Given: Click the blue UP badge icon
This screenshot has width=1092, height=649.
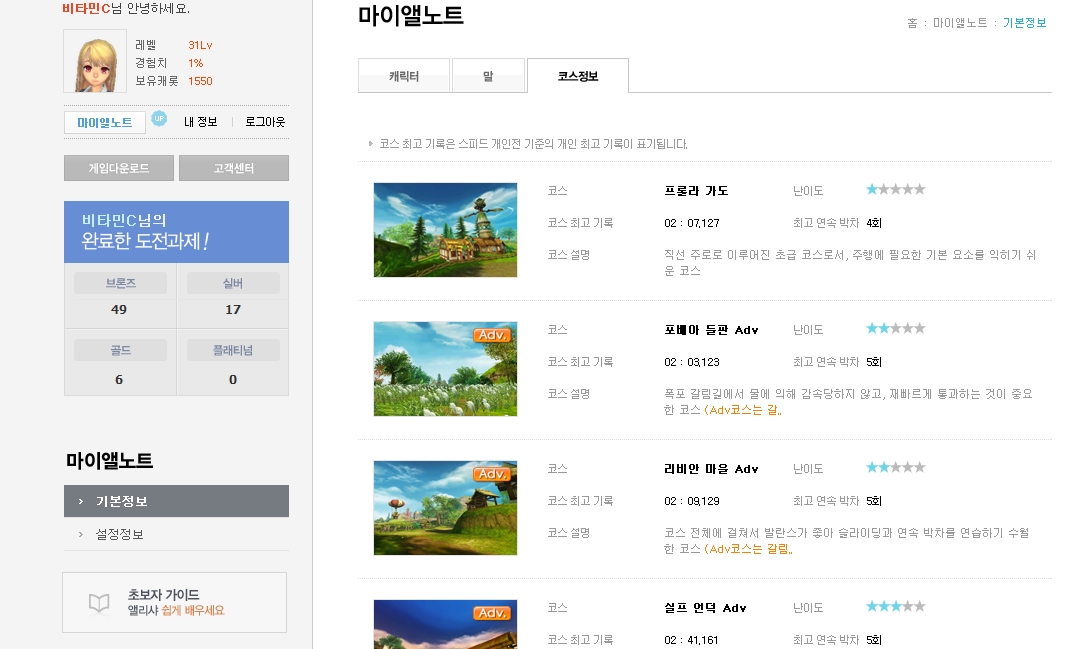Looking at the screenshot, I should click(159, 118).
